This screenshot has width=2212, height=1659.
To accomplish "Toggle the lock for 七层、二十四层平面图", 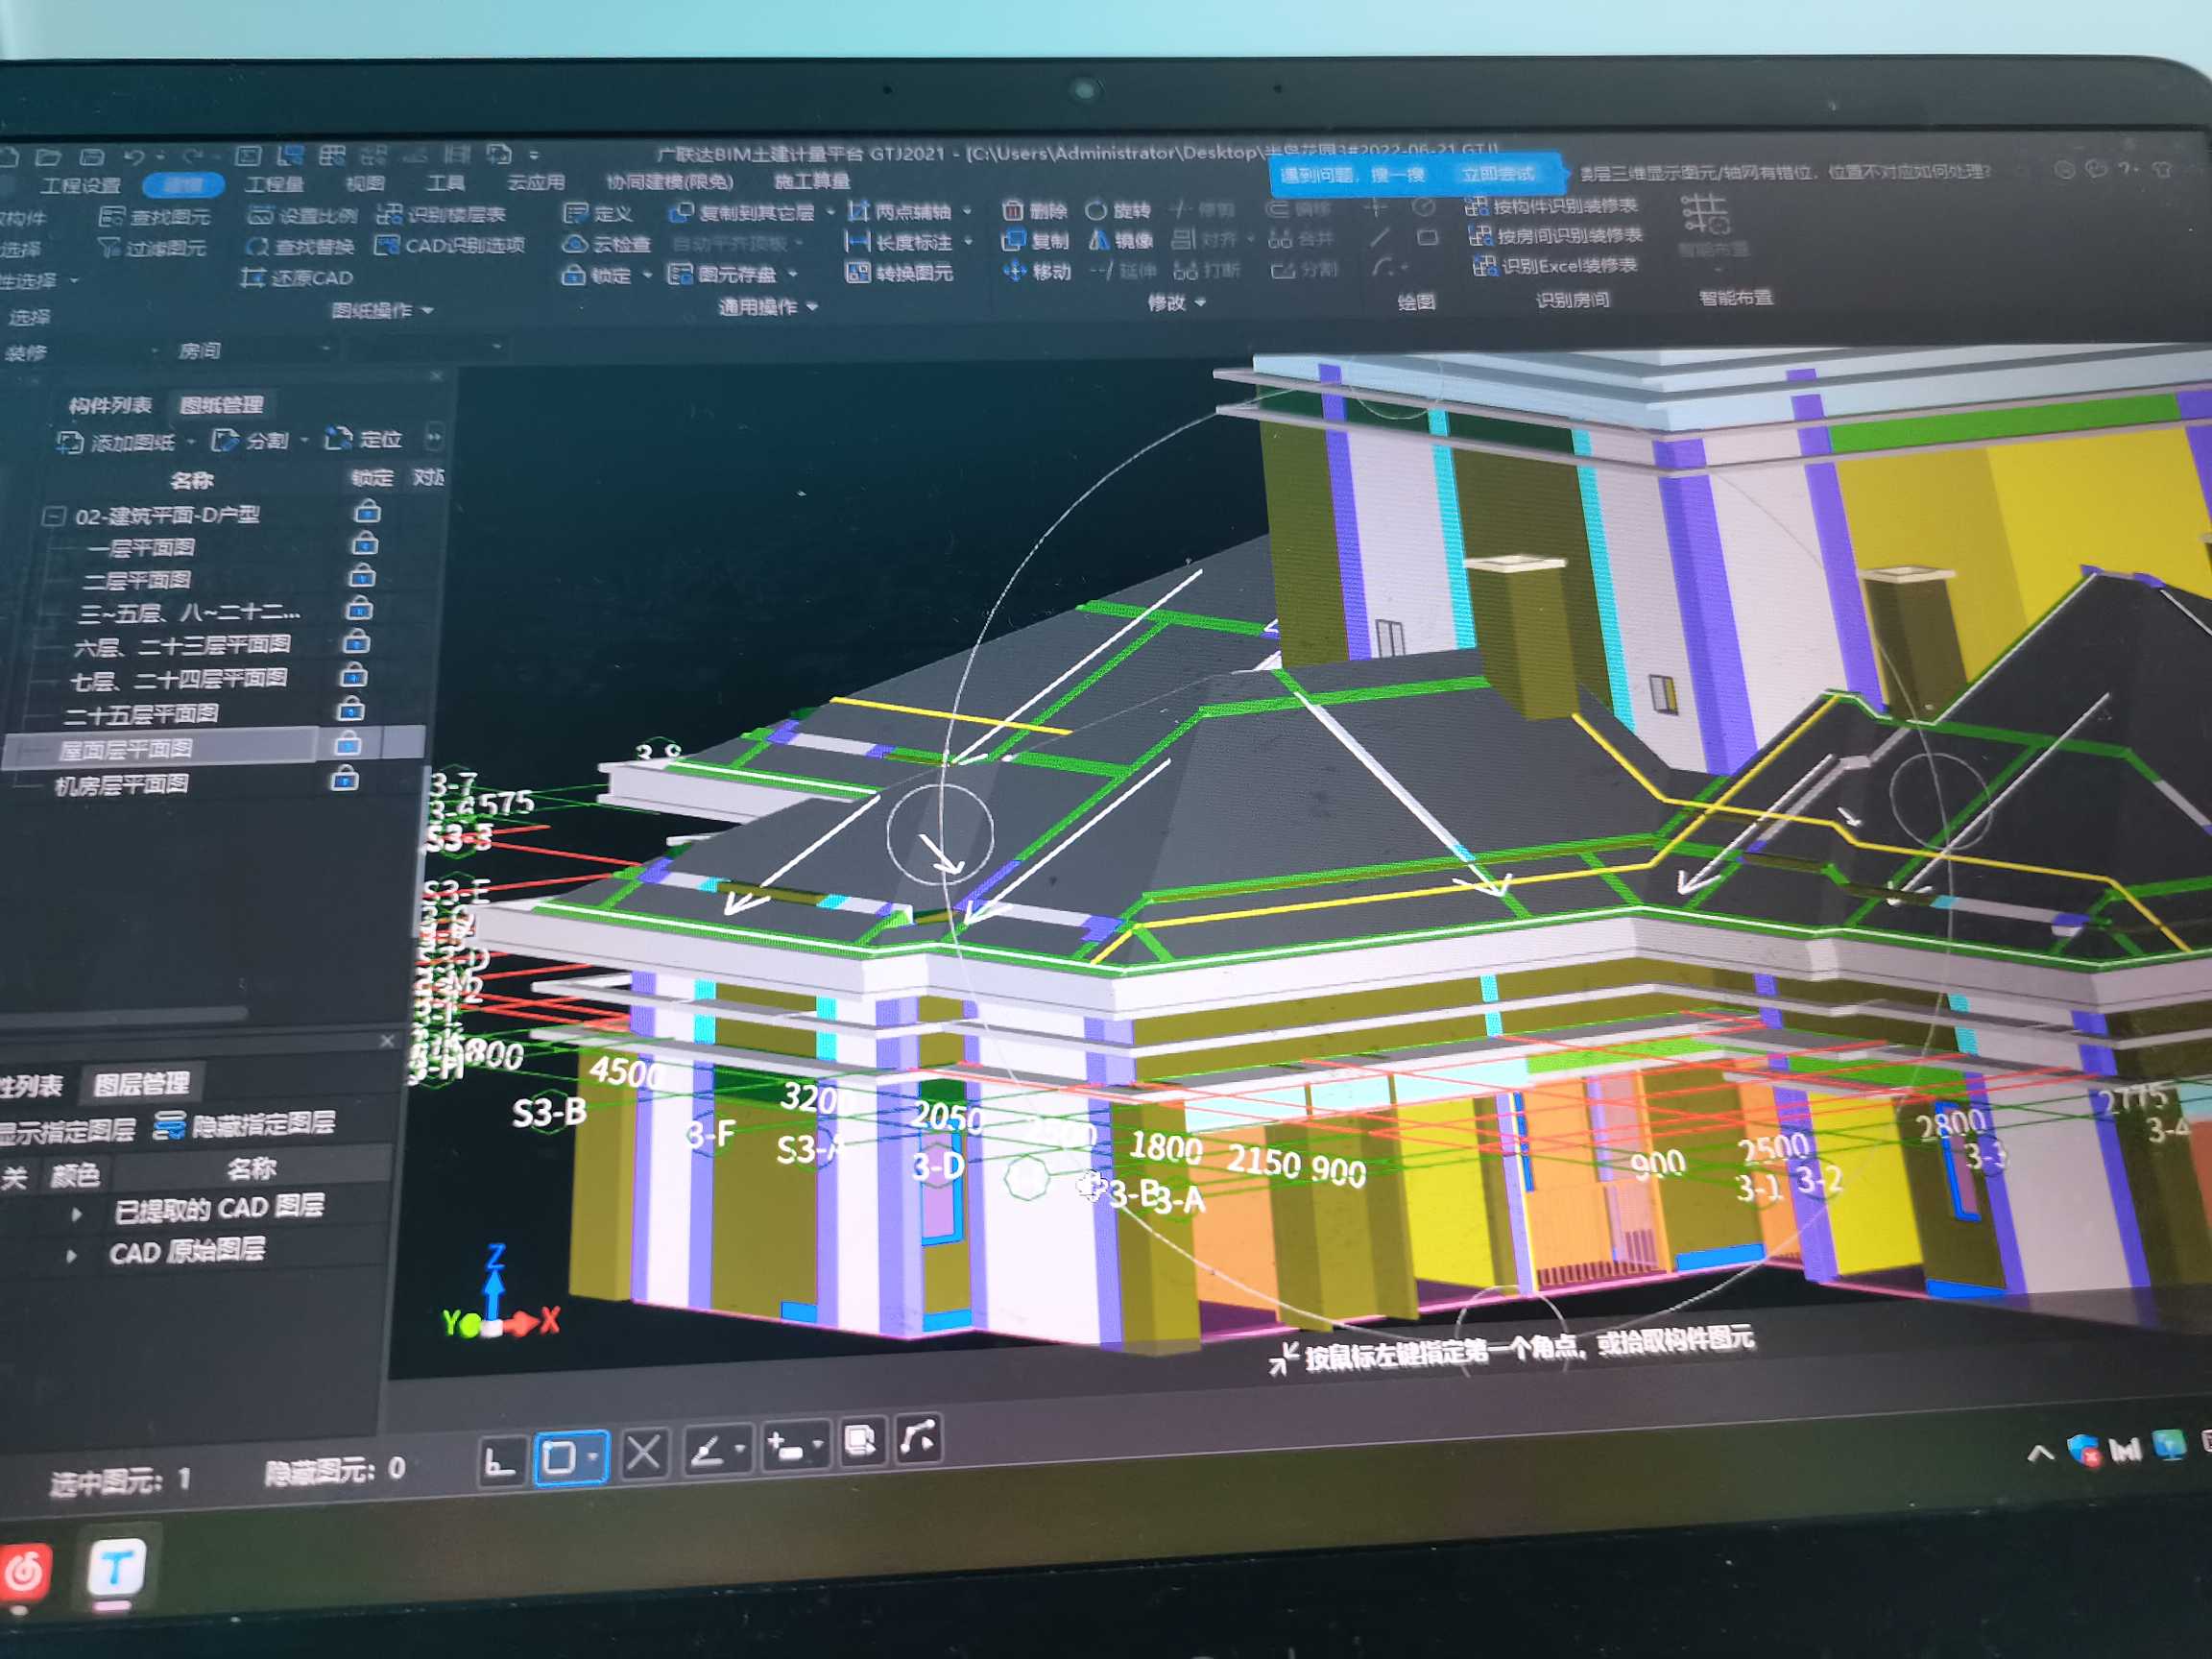I will click(x=352, y=676).
